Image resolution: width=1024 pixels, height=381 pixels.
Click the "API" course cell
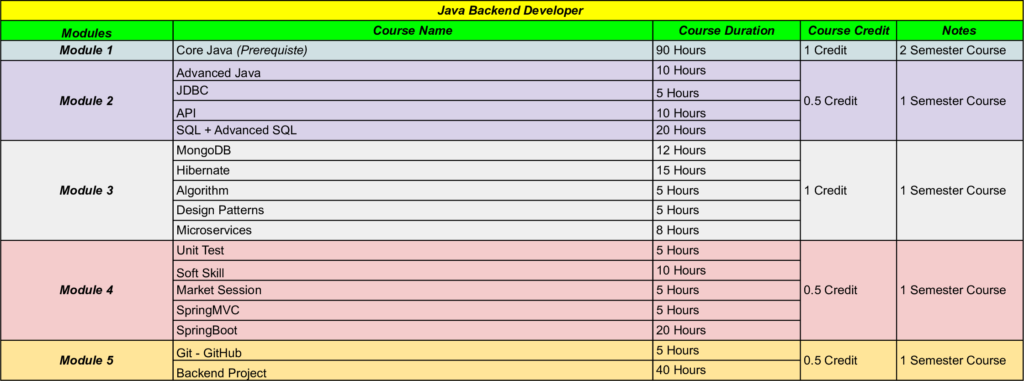tap(413, 111)
